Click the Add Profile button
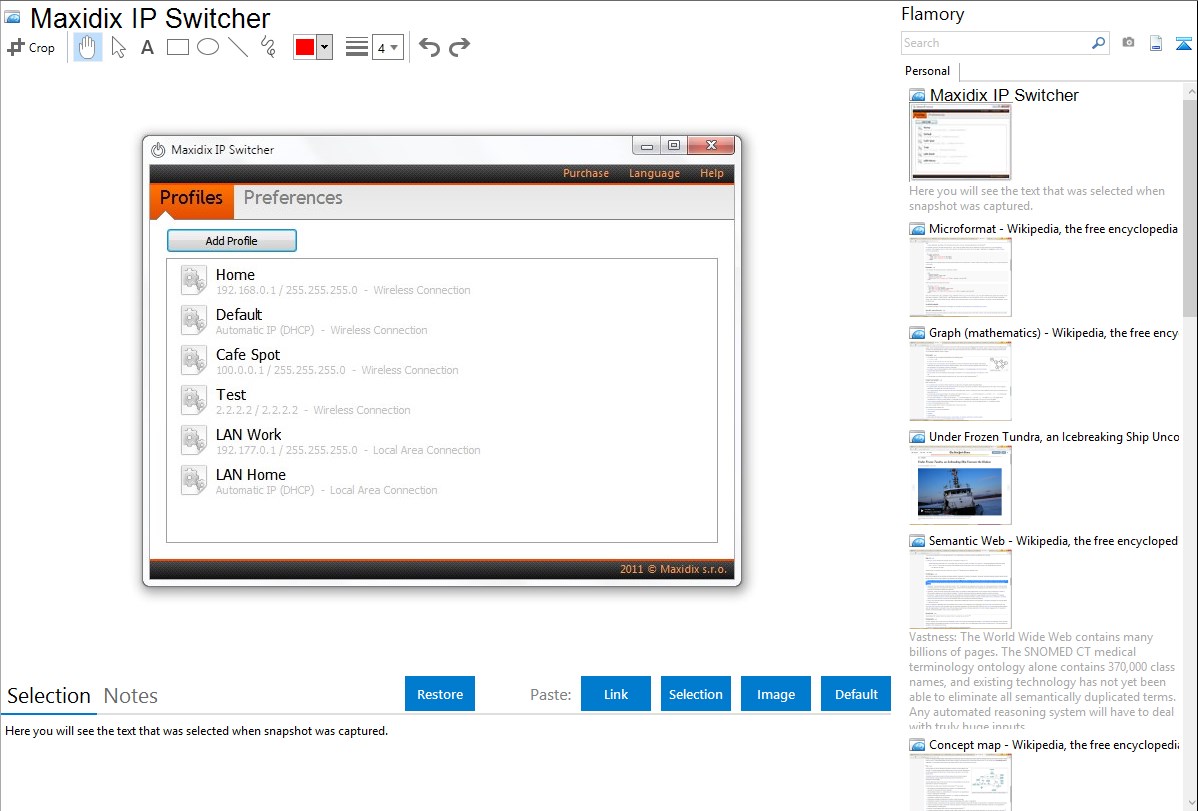 coord(232,241)
